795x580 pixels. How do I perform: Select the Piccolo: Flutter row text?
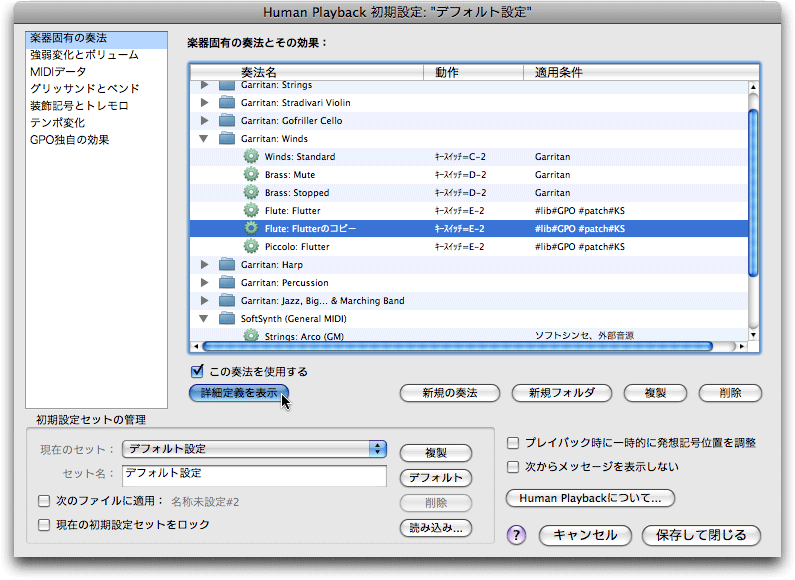(x=297, y=247)
